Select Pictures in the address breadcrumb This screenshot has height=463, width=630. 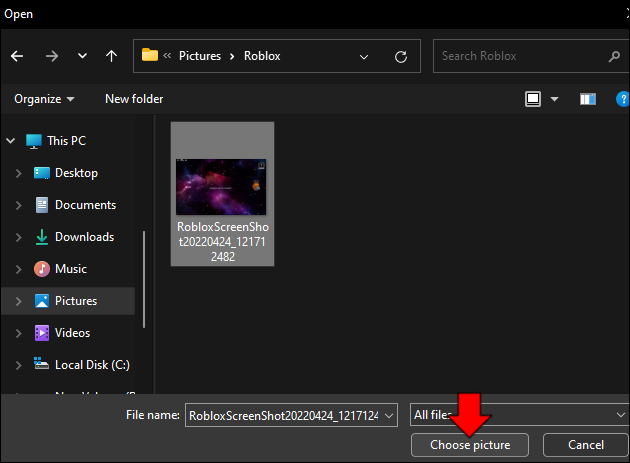pos(200,56)
